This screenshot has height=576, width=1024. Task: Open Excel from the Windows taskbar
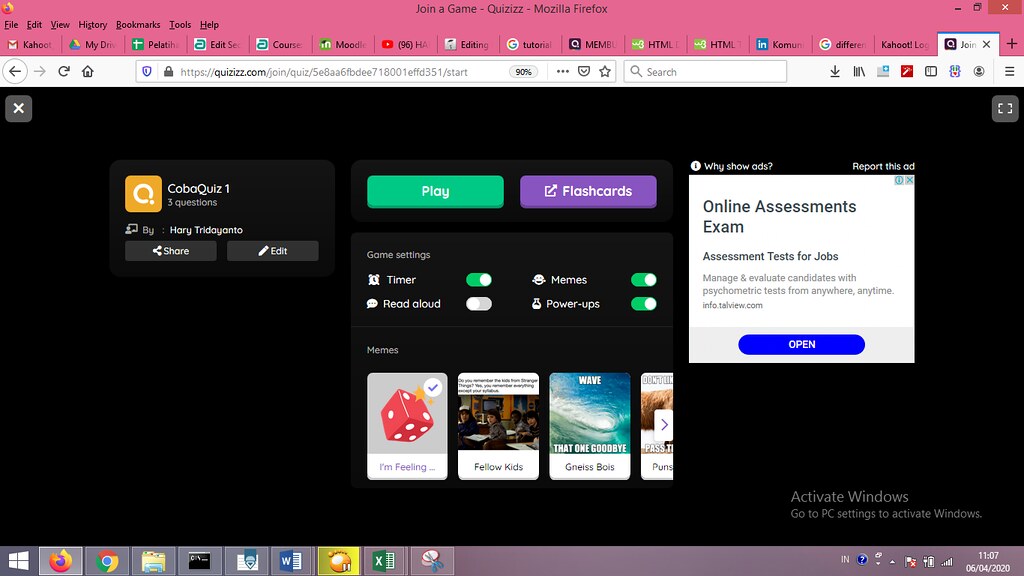coord(383,561)
